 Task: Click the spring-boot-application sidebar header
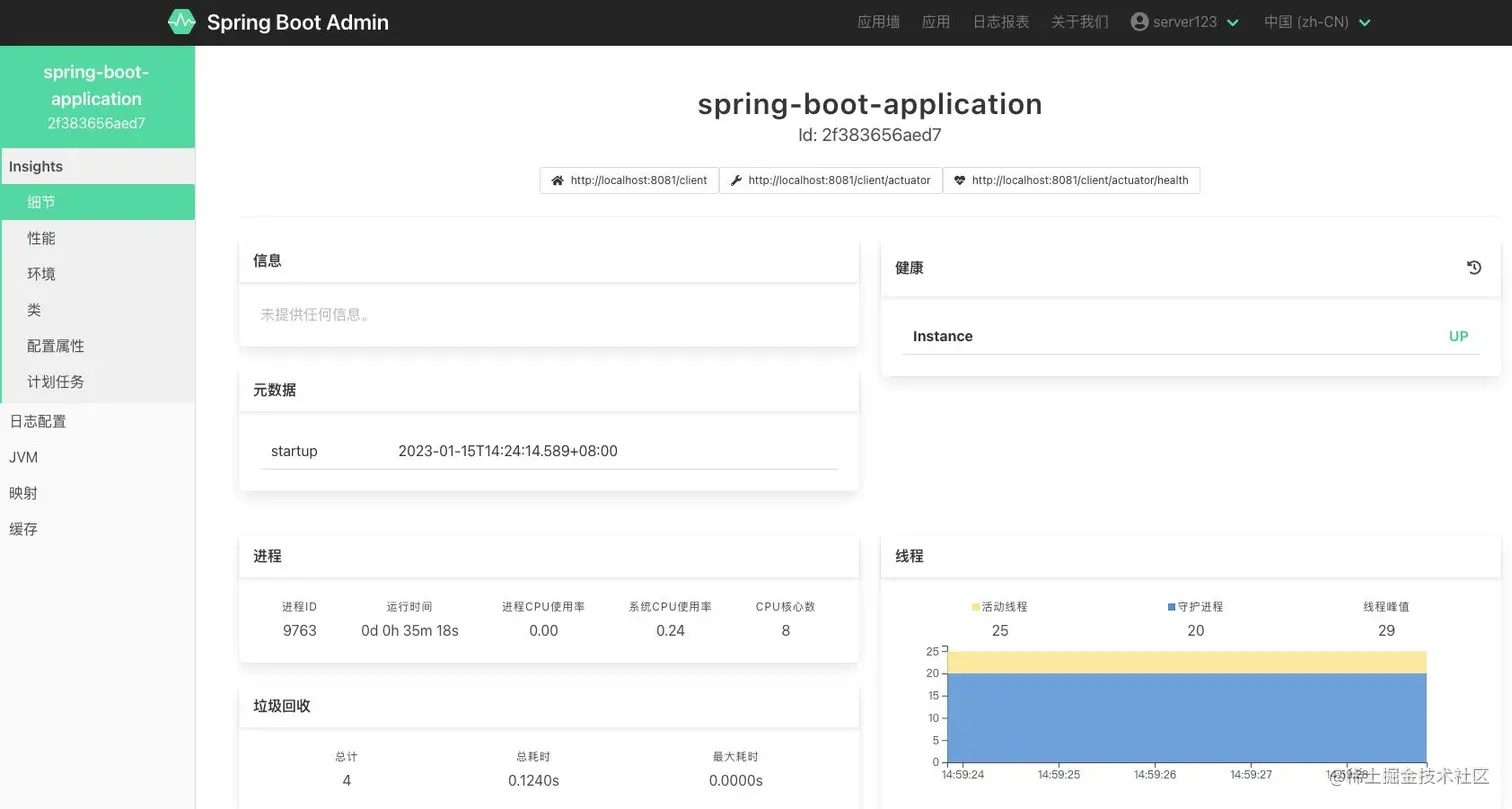97,97
